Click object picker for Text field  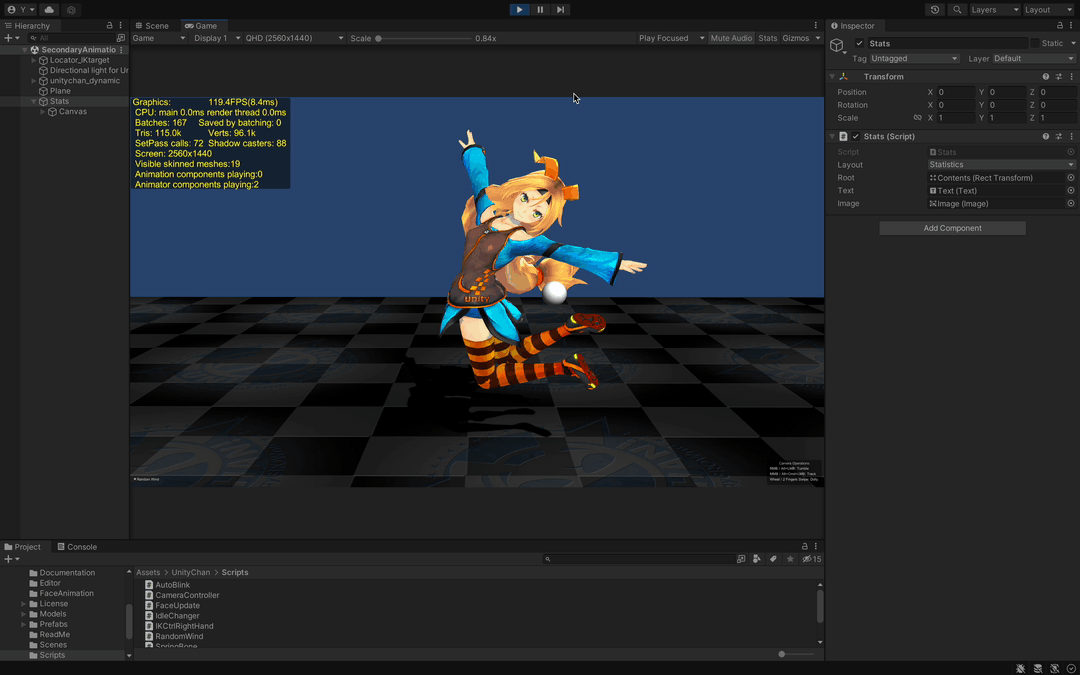(x=1071, y=191)
